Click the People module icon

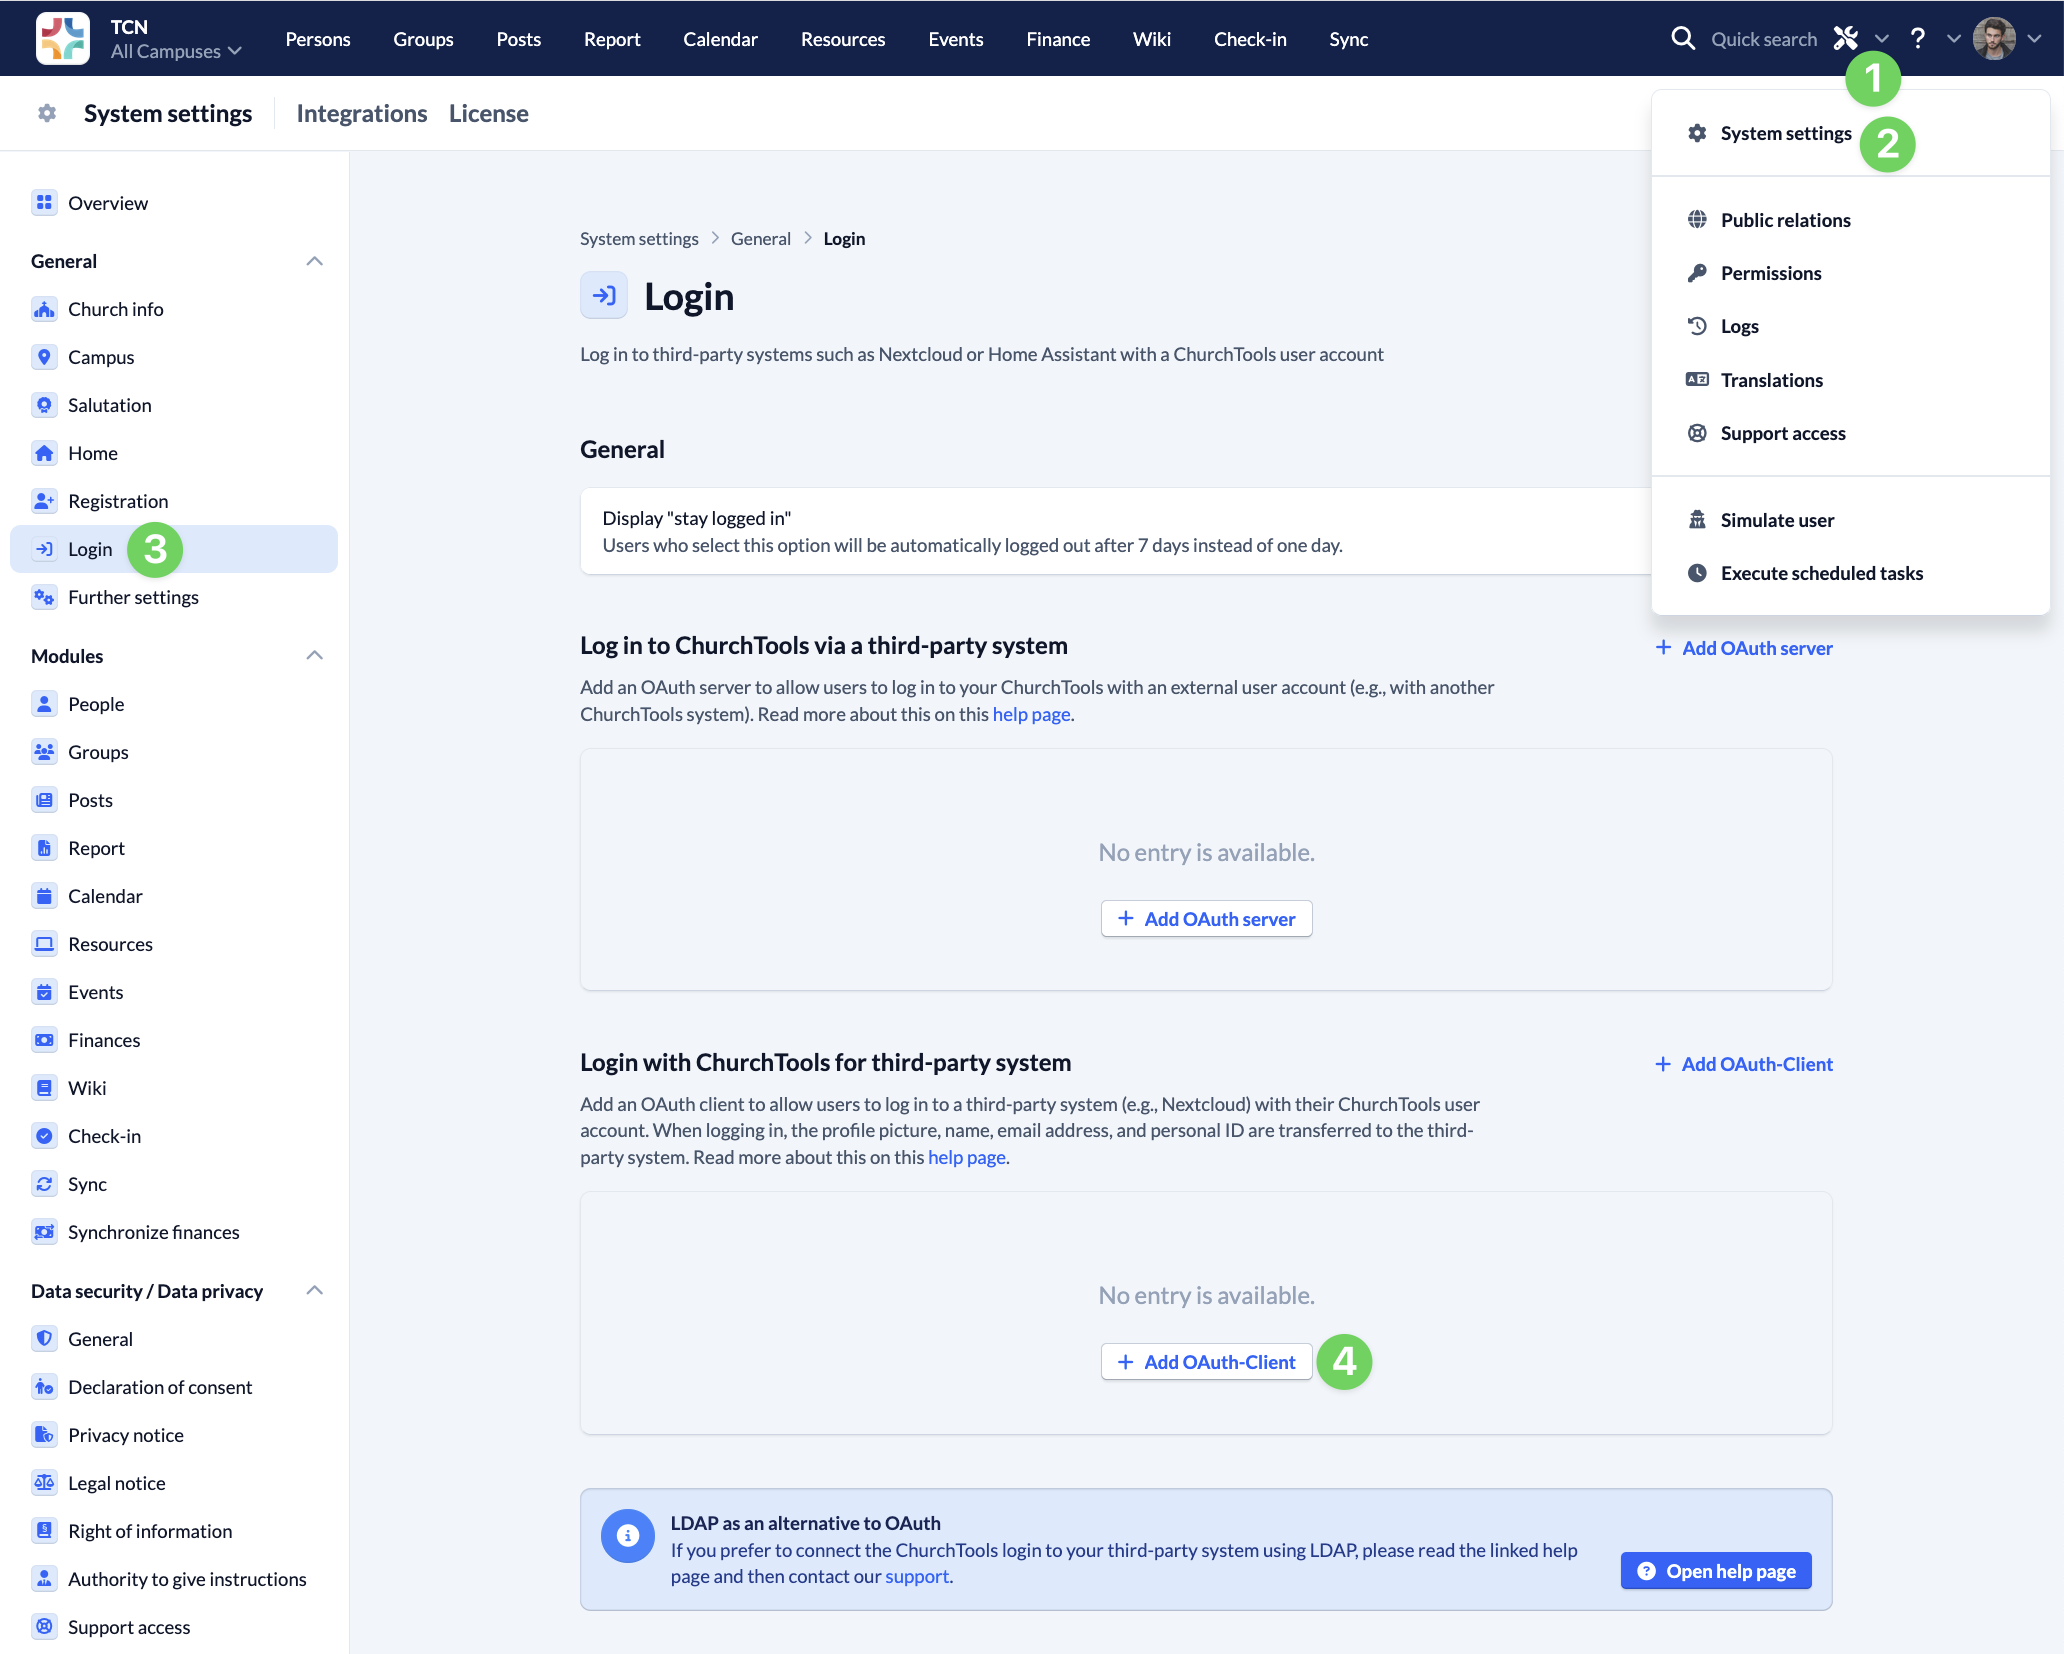click(44, 704)
